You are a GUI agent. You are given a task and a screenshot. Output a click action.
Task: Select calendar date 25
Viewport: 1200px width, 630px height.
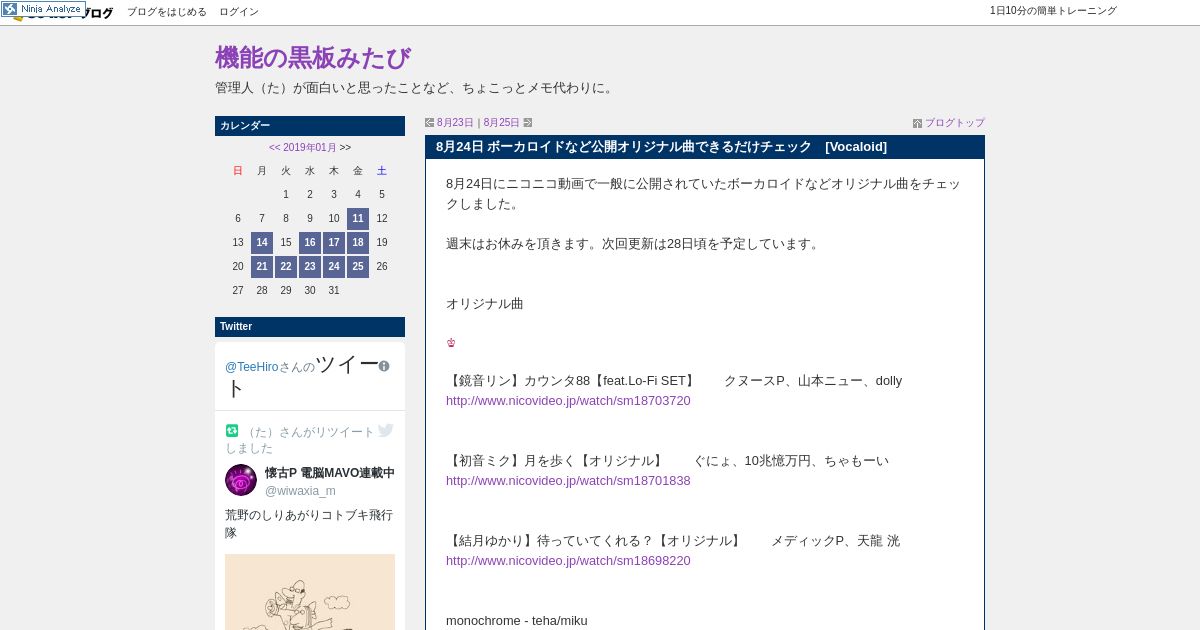[358, 267]
